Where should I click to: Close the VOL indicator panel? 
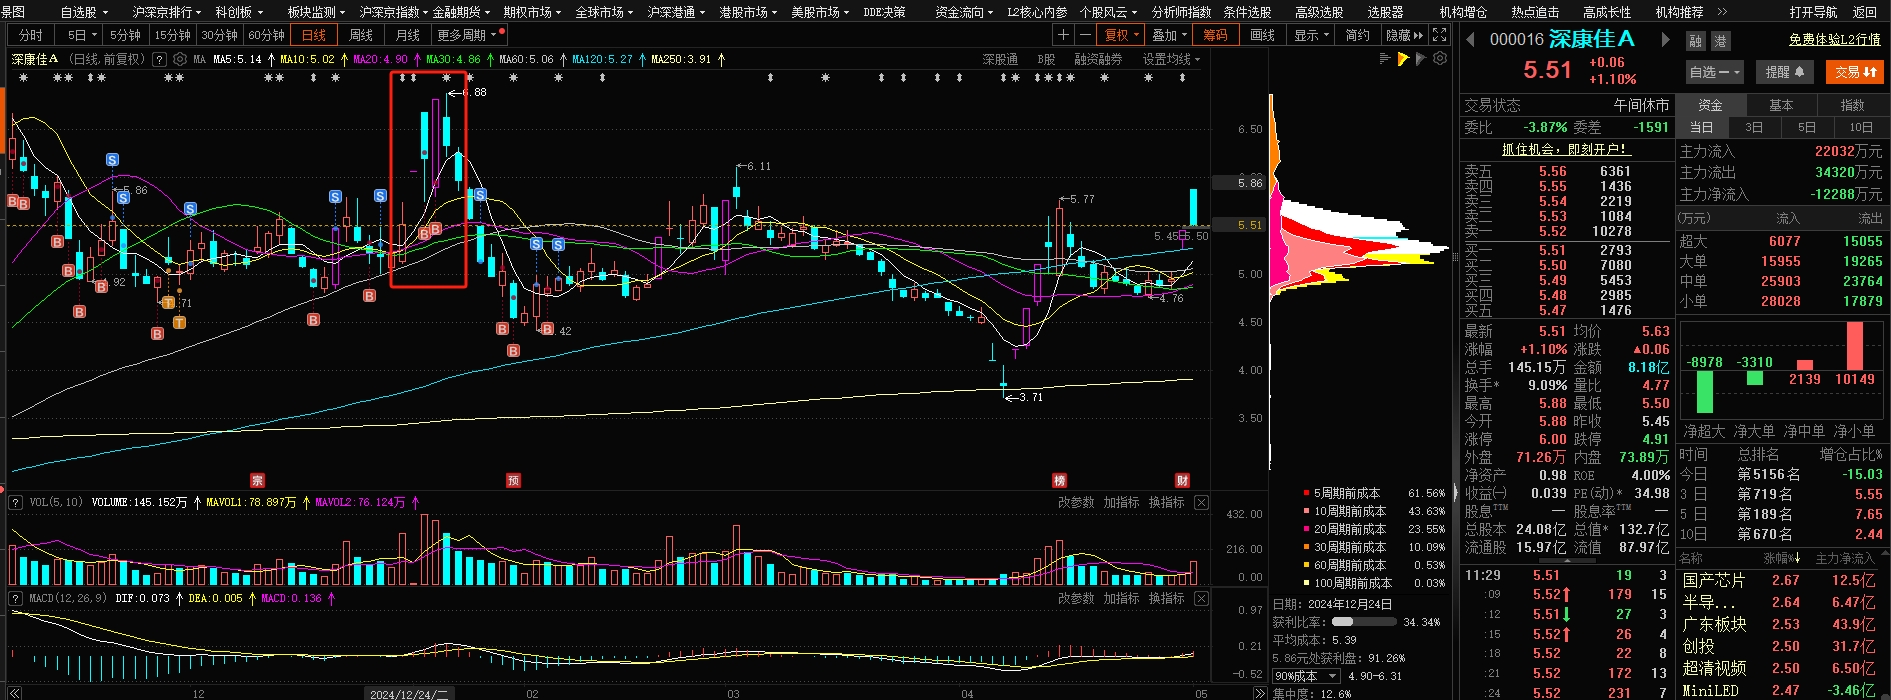point(1201,502)
